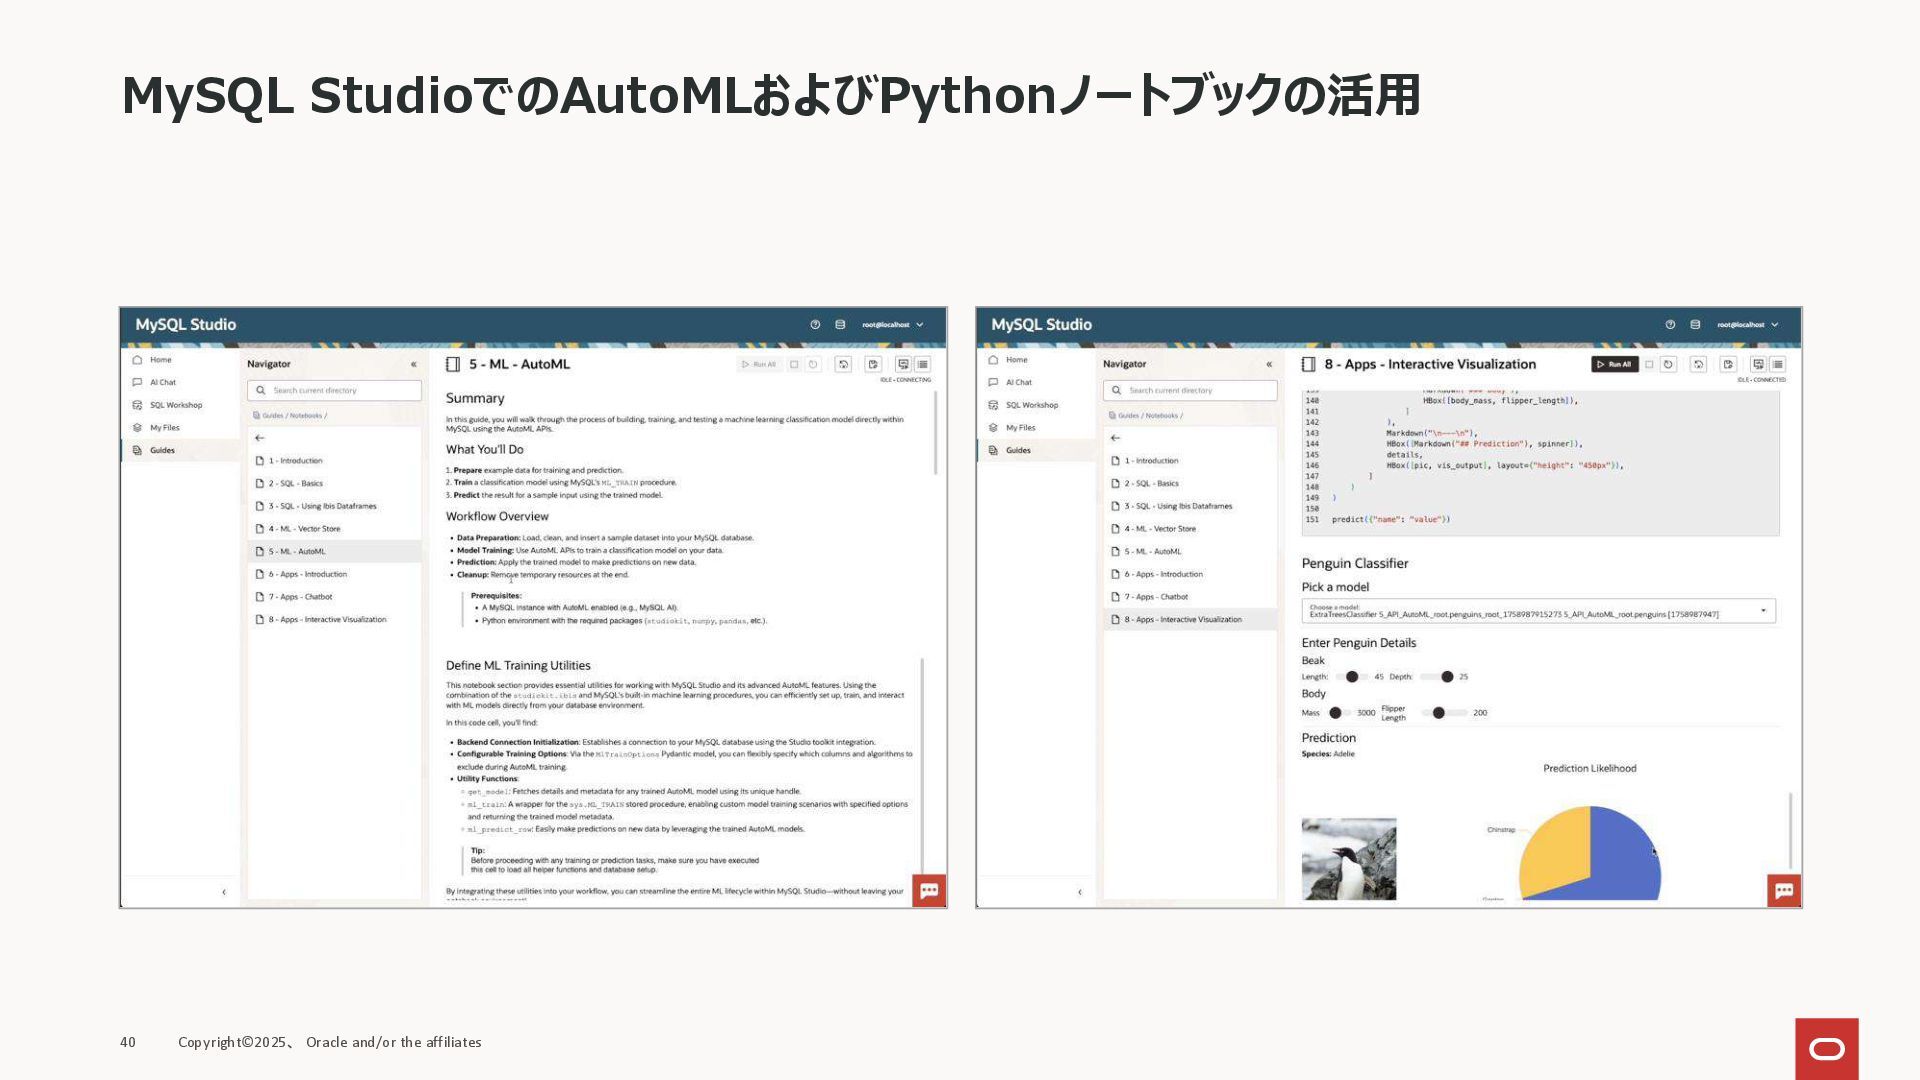
Task: Open database connections icon in right Studio header
Action: pyautogui.click(x=1695, y=325)
